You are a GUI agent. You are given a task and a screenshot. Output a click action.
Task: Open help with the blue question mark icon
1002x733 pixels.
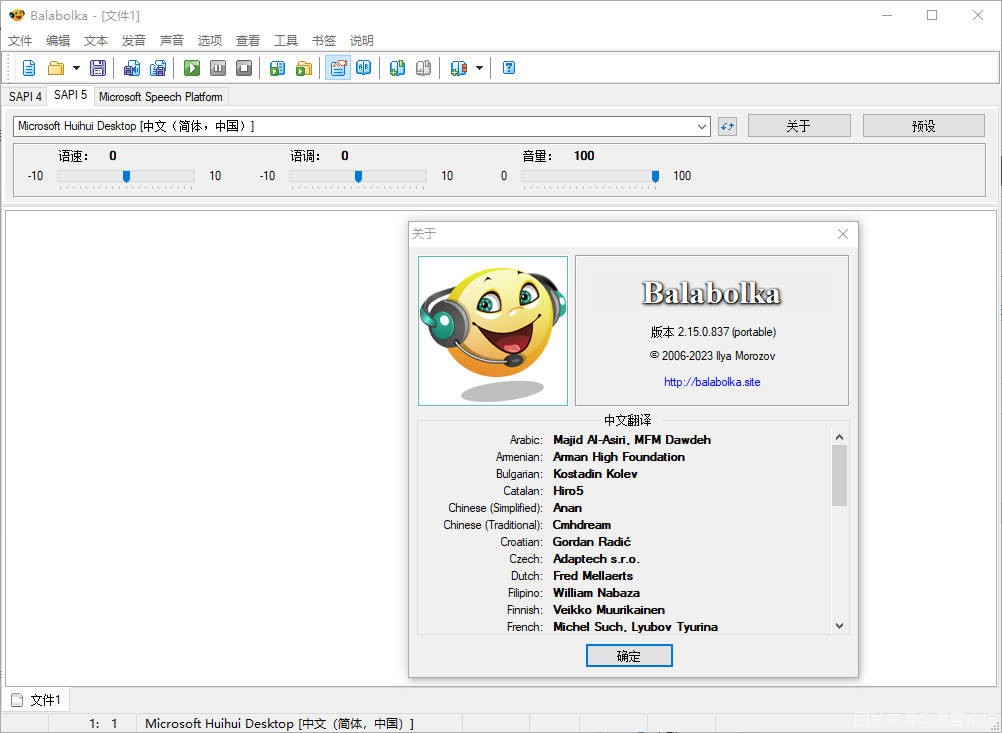click(x=509, y=68)
